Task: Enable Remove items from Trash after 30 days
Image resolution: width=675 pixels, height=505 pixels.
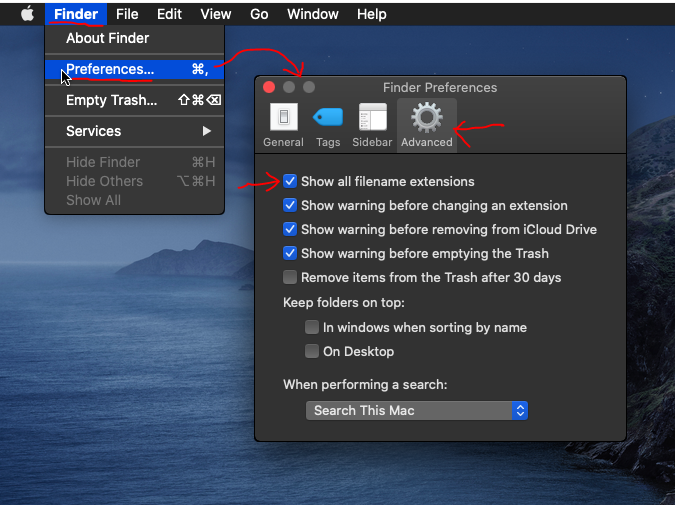Action: click(290, 278)
